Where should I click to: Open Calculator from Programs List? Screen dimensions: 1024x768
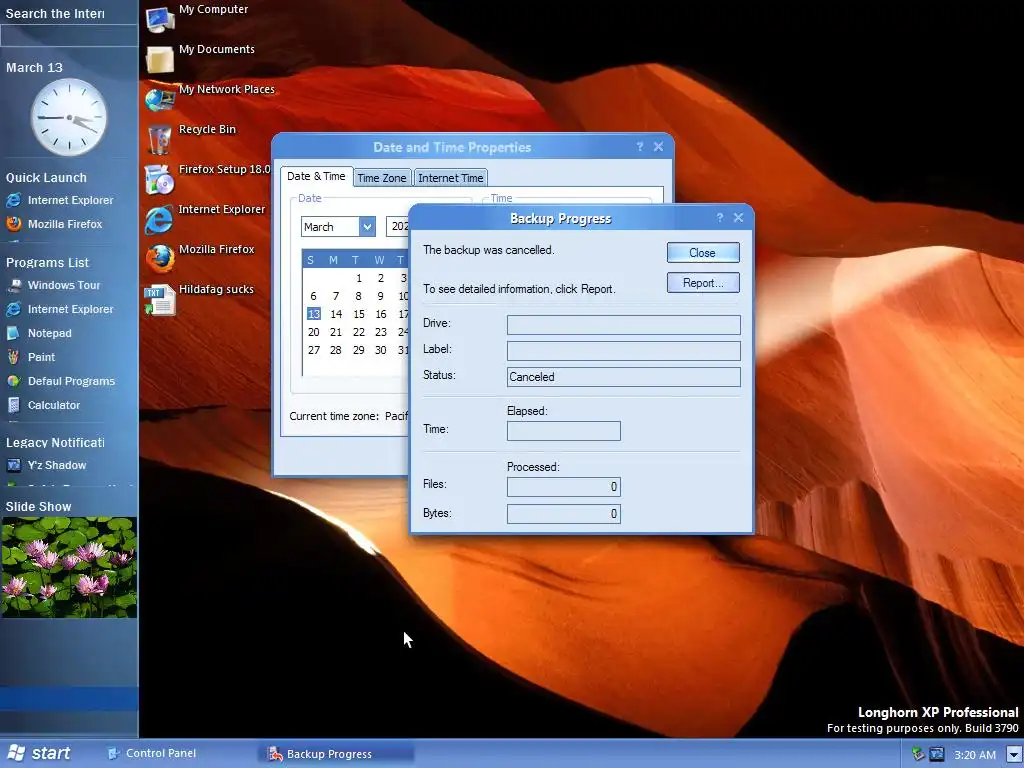point(43,406)
